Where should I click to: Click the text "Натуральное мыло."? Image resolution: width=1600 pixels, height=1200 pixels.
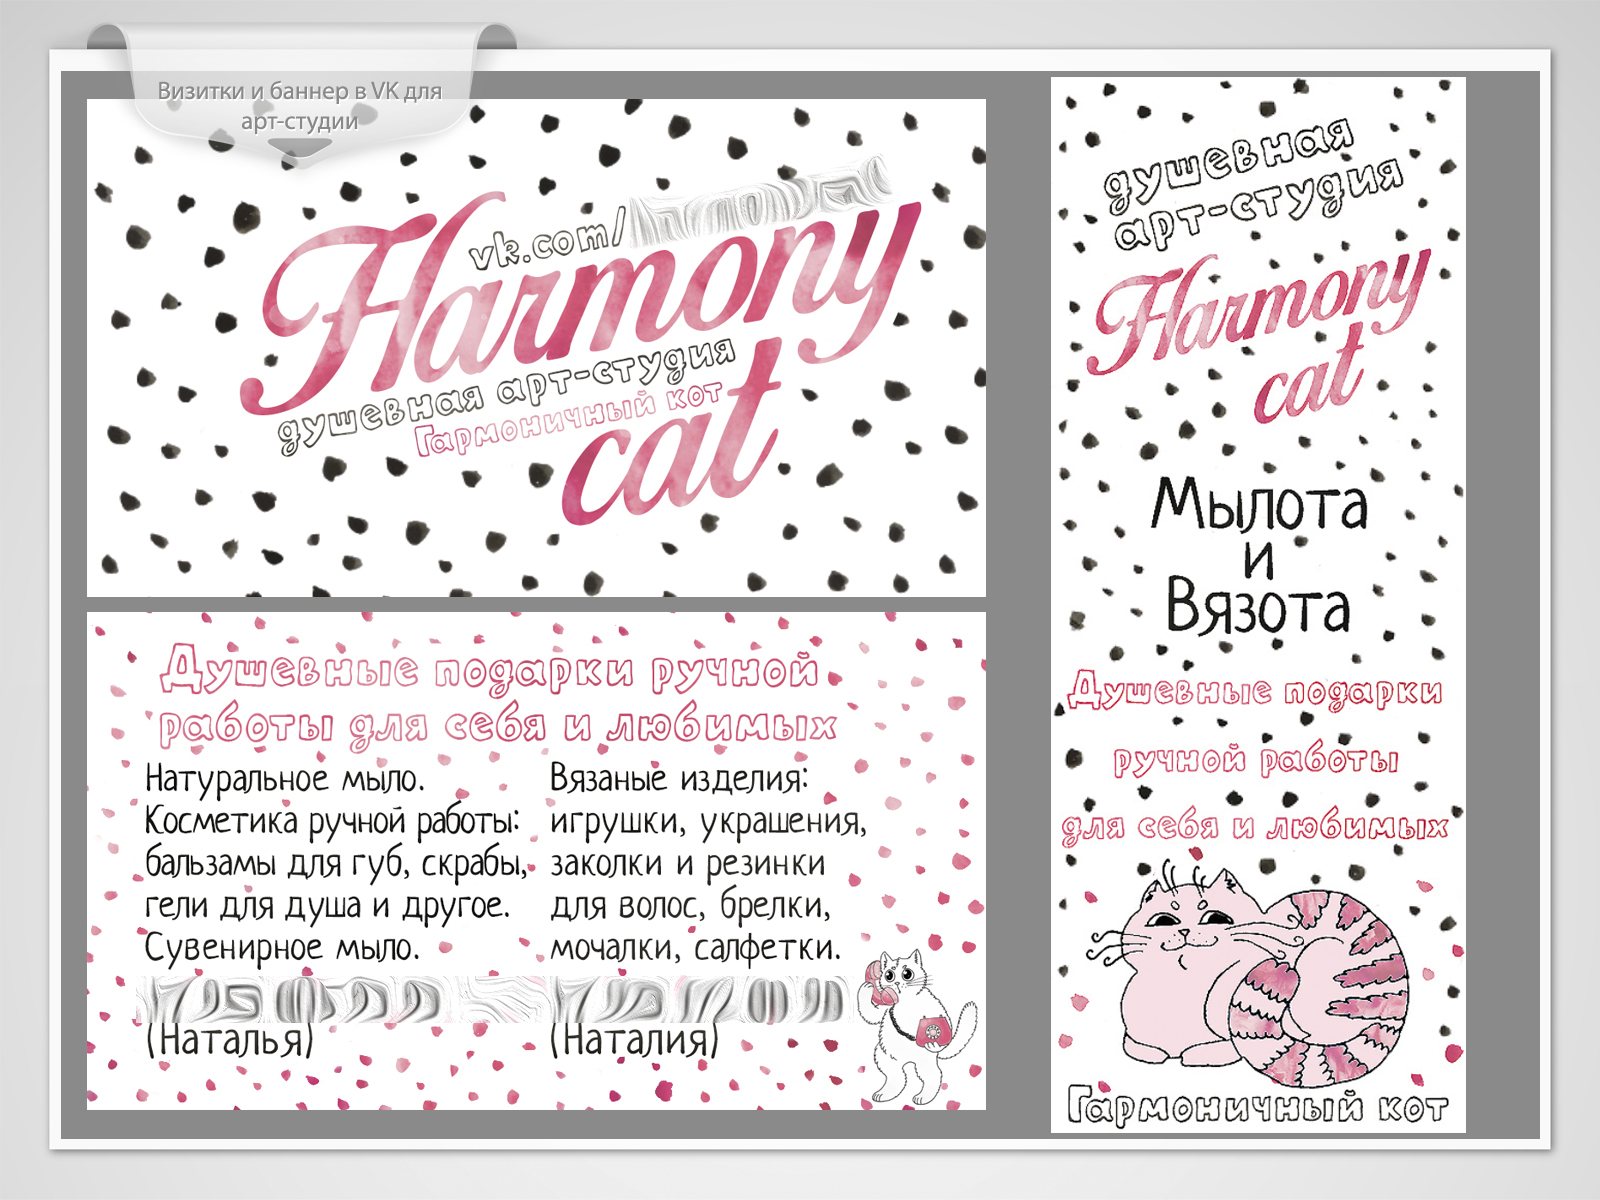tap(285, 778)
